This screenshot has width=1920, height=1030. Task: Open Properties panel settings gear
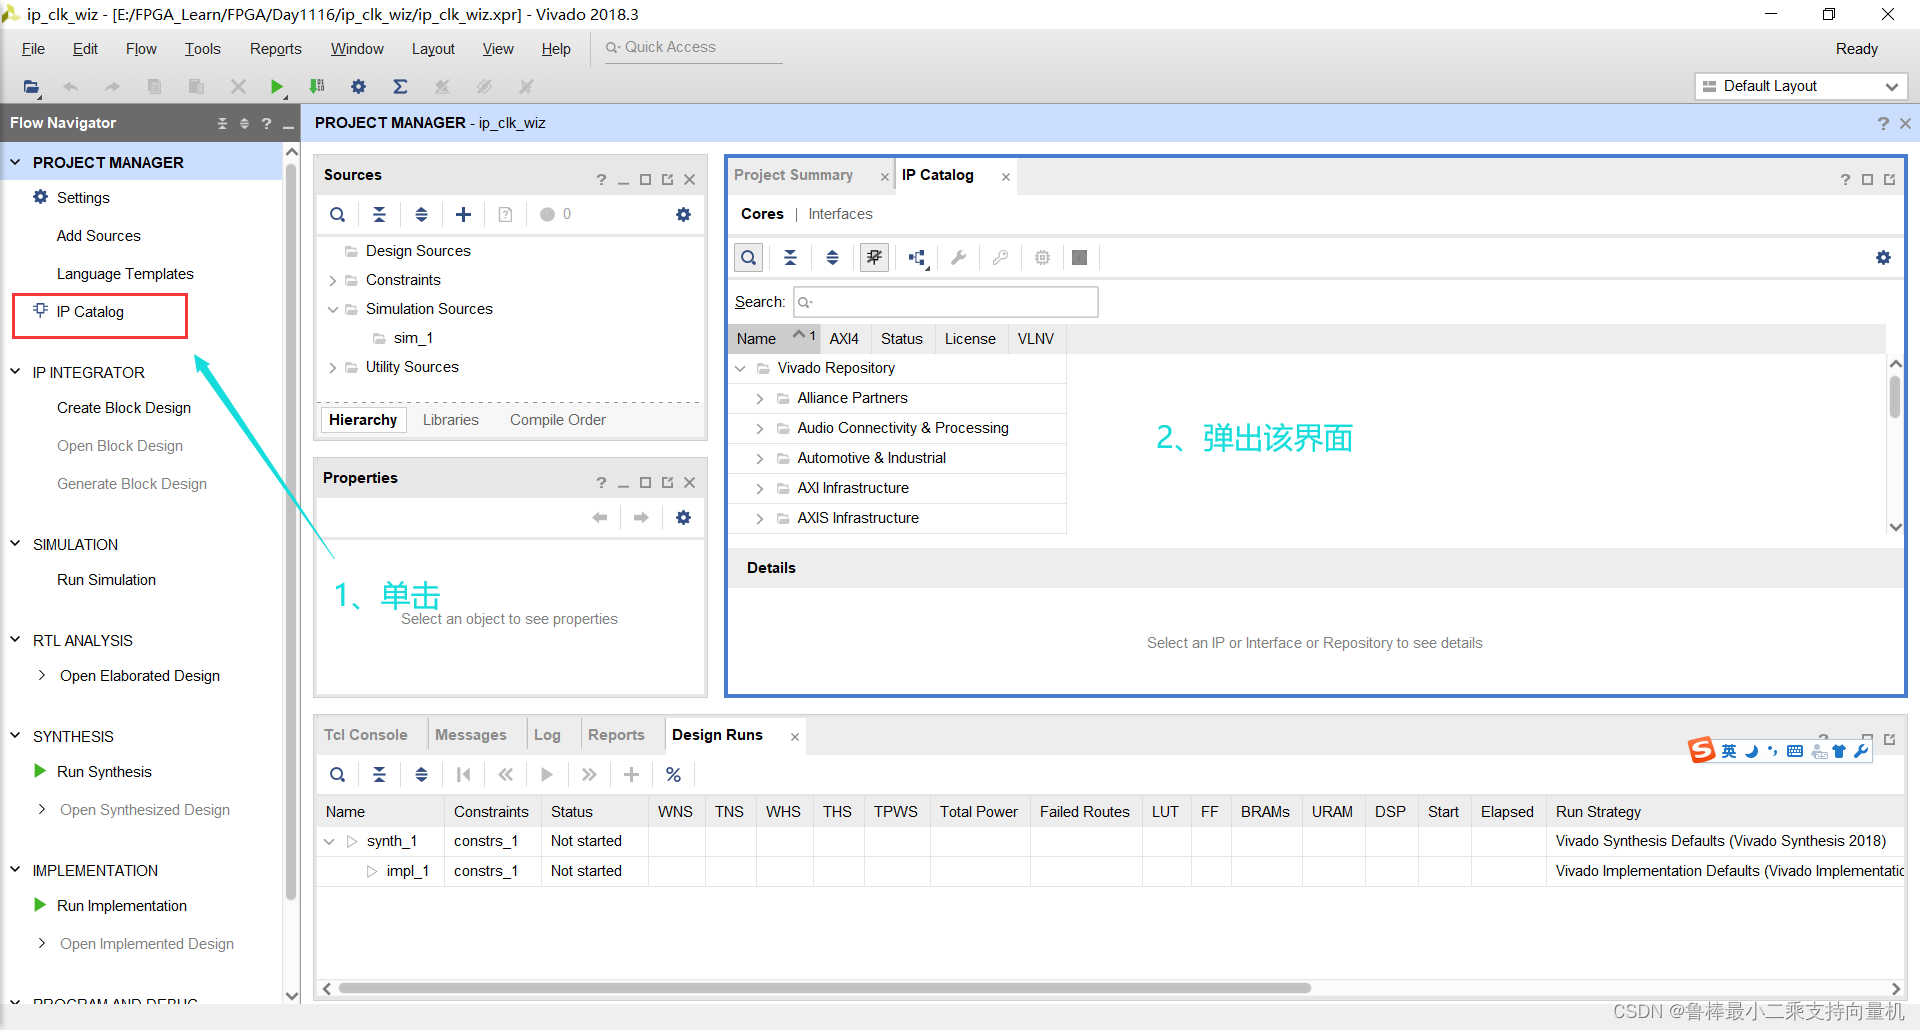point(684,518)
